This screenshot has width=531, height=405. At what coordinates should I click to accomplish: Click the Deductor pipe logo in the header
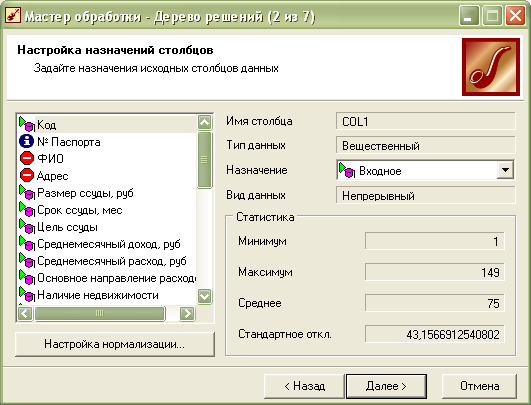tap(491, 67)
